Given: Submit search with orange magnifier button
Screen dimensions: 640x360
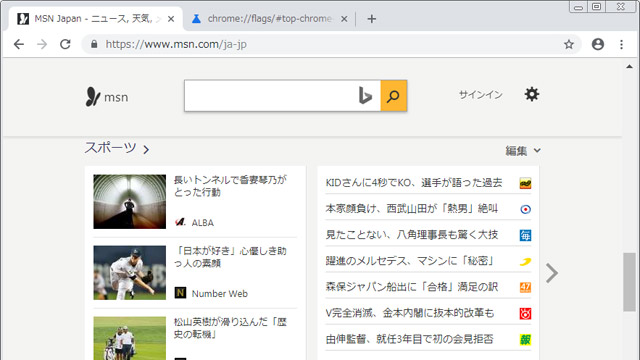Looking at the screenshot, I should coord(393,96).
